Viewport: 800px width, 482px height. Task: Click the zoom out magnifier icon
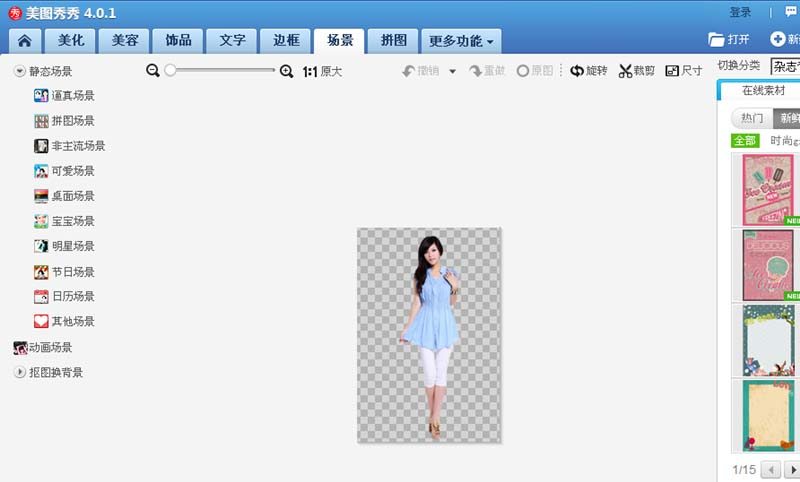(153, 70)
